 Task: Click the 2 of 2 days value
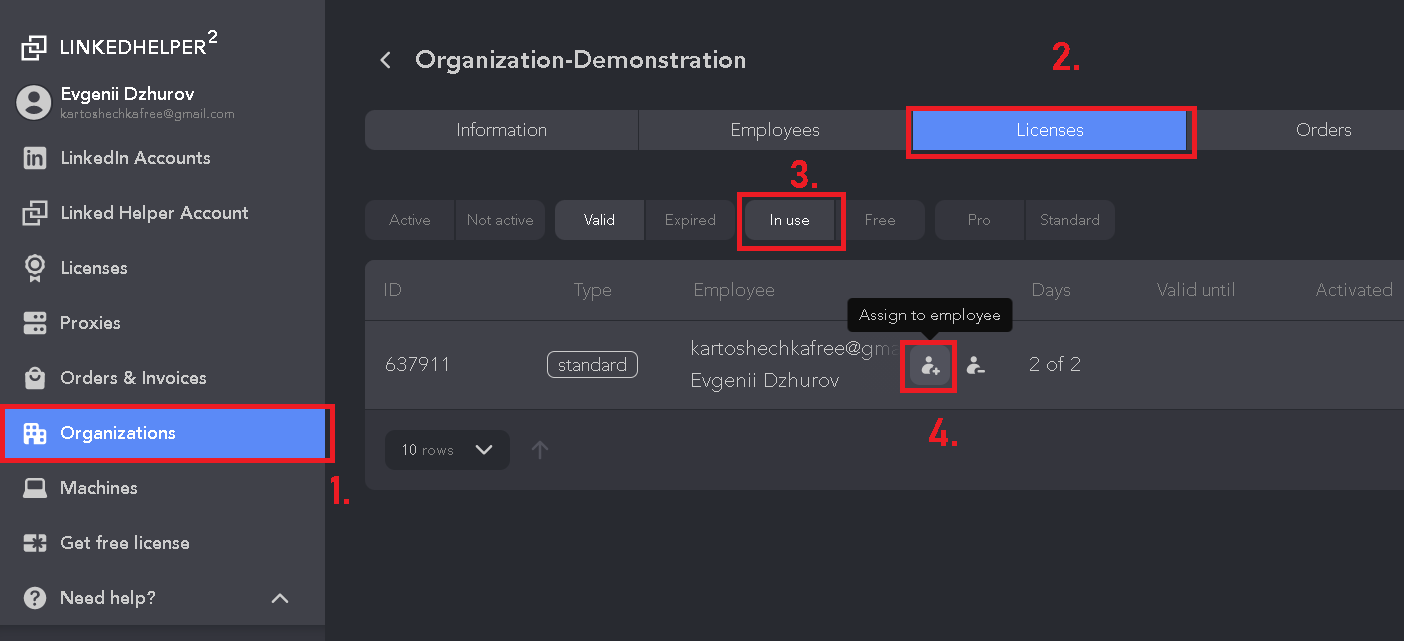pos(1055,365)
